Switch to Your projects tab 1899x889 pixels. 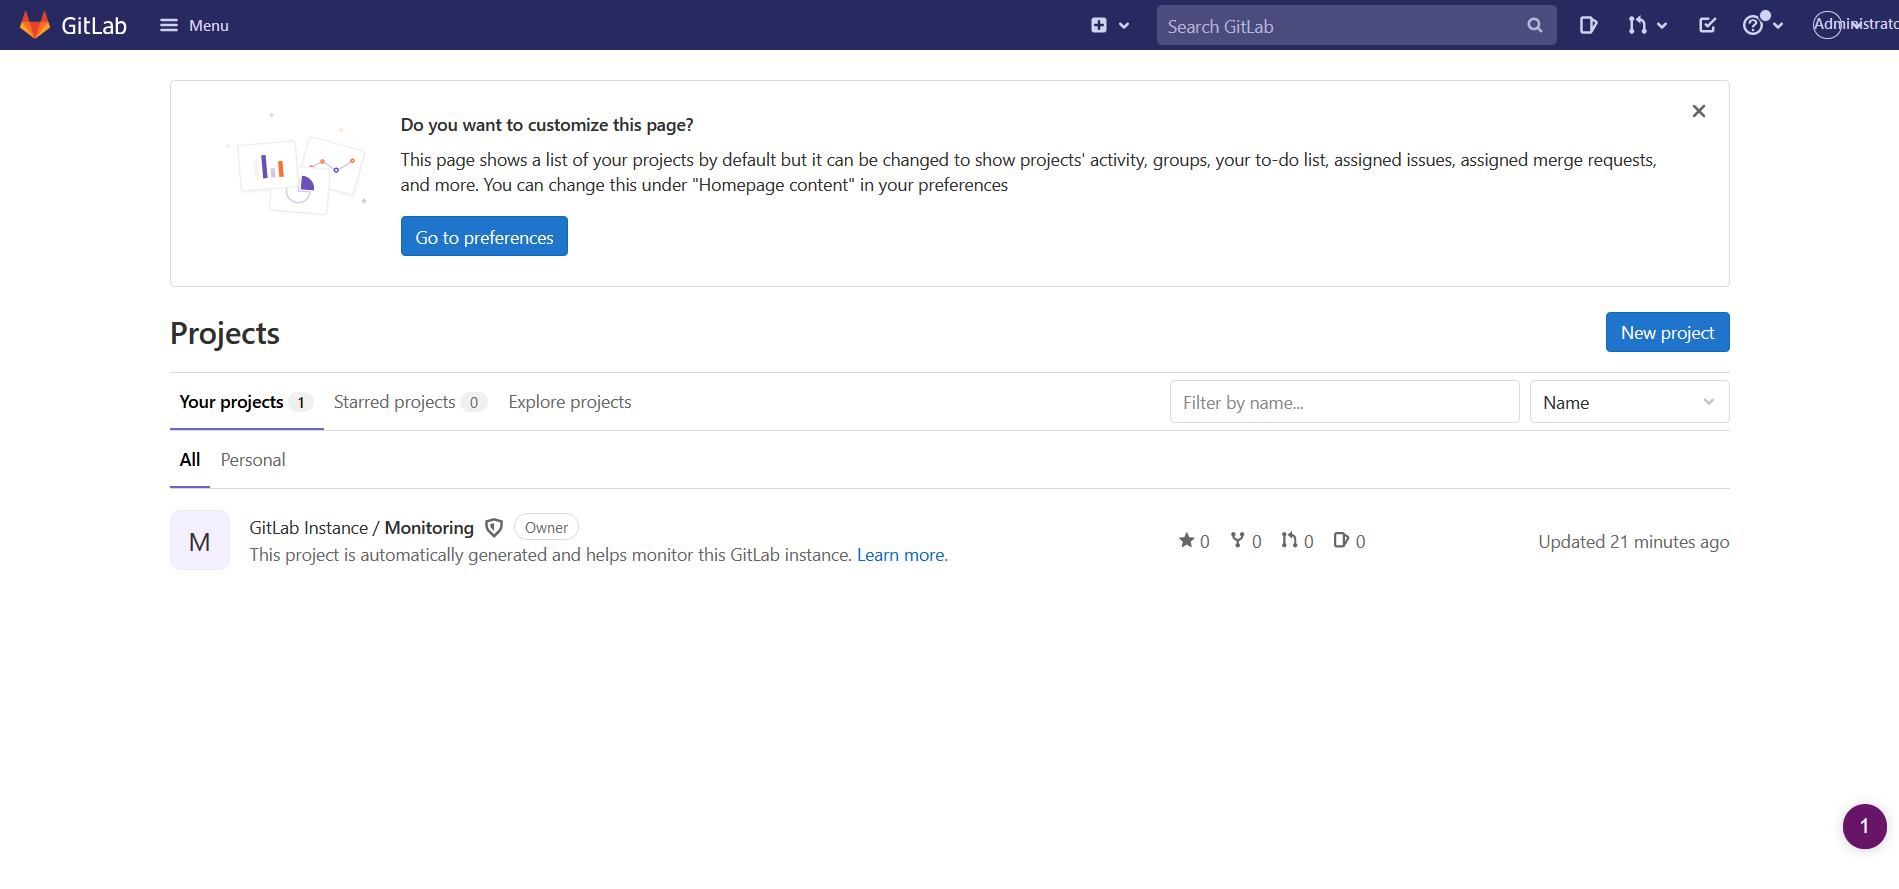(246, 402)
